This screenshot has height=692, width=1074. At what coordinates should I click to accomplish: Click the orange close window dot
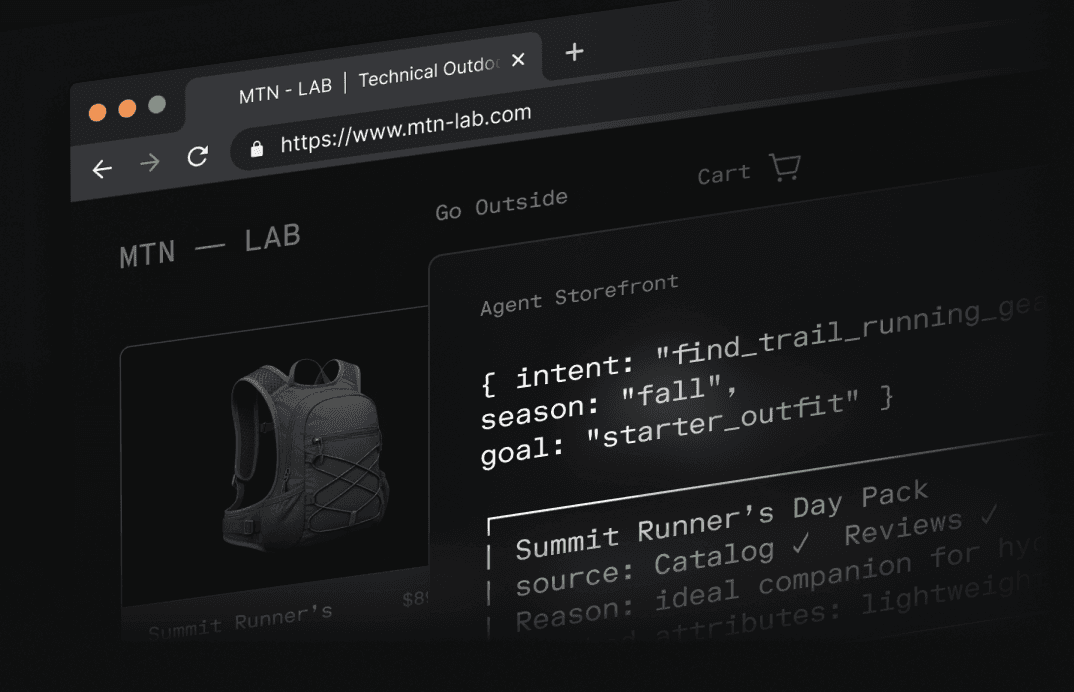point(97,112)
